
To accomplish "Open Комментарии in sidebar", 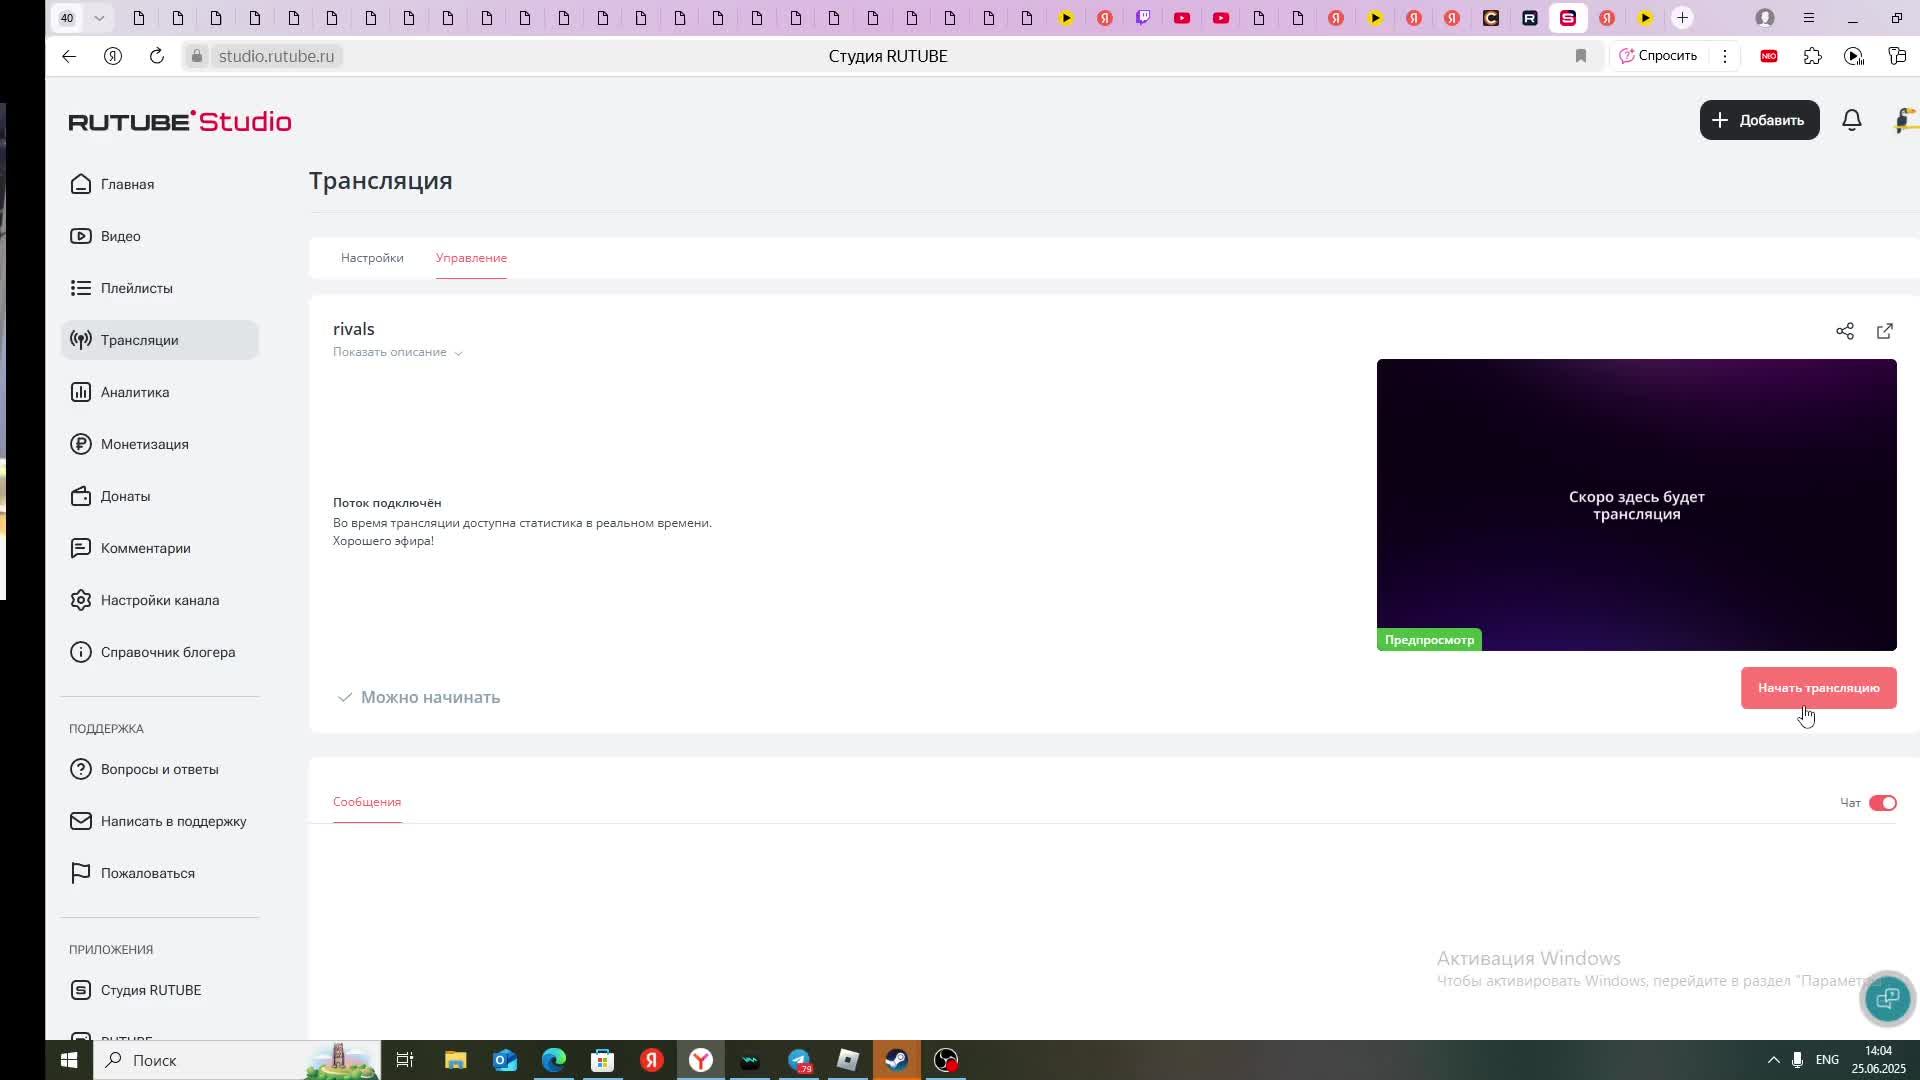I will (x=145, y=548).
